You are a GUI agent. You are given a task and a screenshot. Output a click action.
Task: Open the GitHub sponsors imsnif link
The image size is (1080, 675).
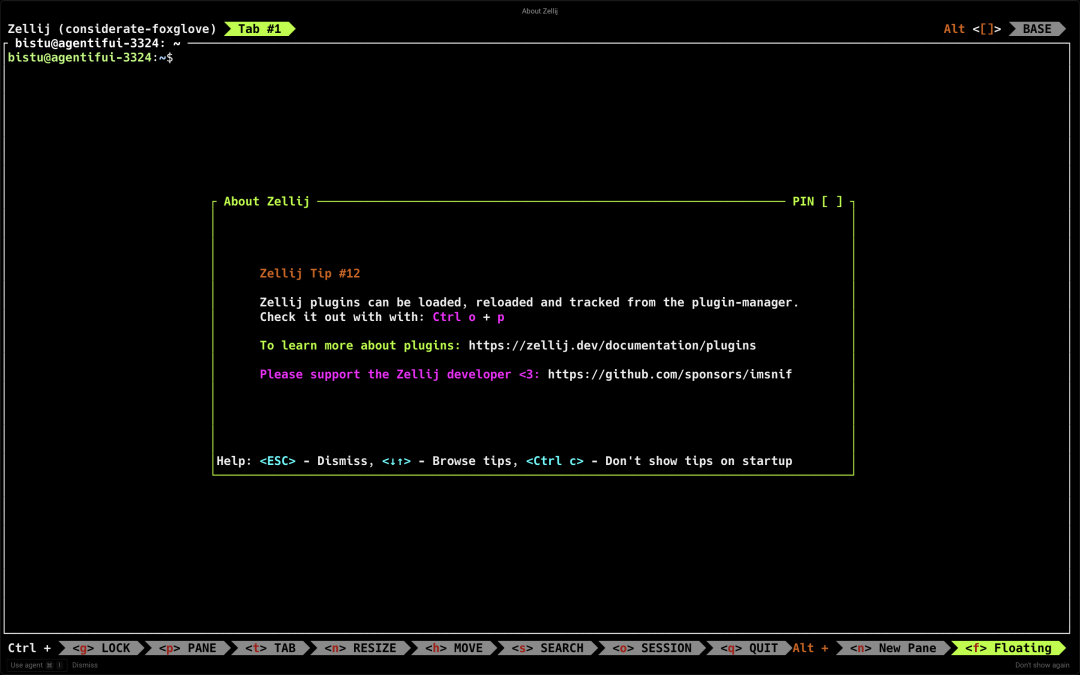pyautogui.click(x=669, y=374)
